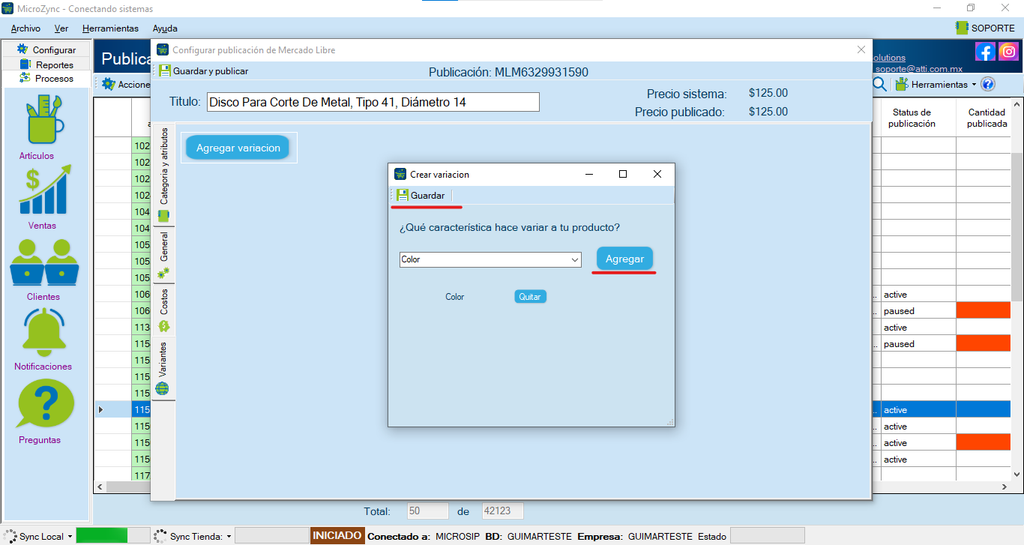
Task: Click the Precio sistema $125.00 value
Action: [768, 93]
